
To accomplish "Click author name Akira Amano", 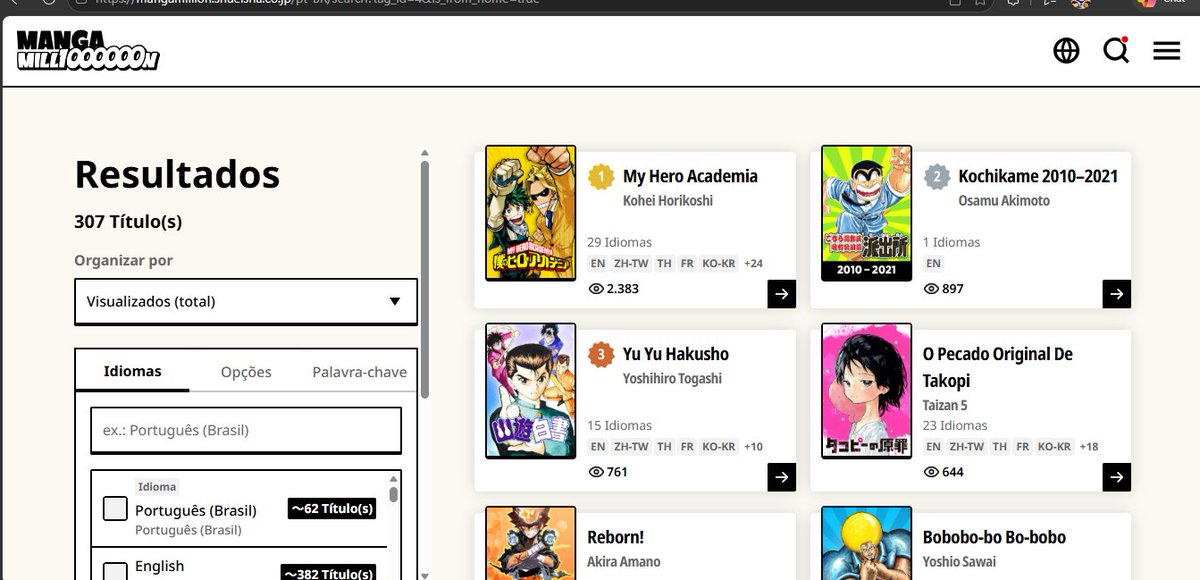I will pyautogui.click(x=624, y=562).
